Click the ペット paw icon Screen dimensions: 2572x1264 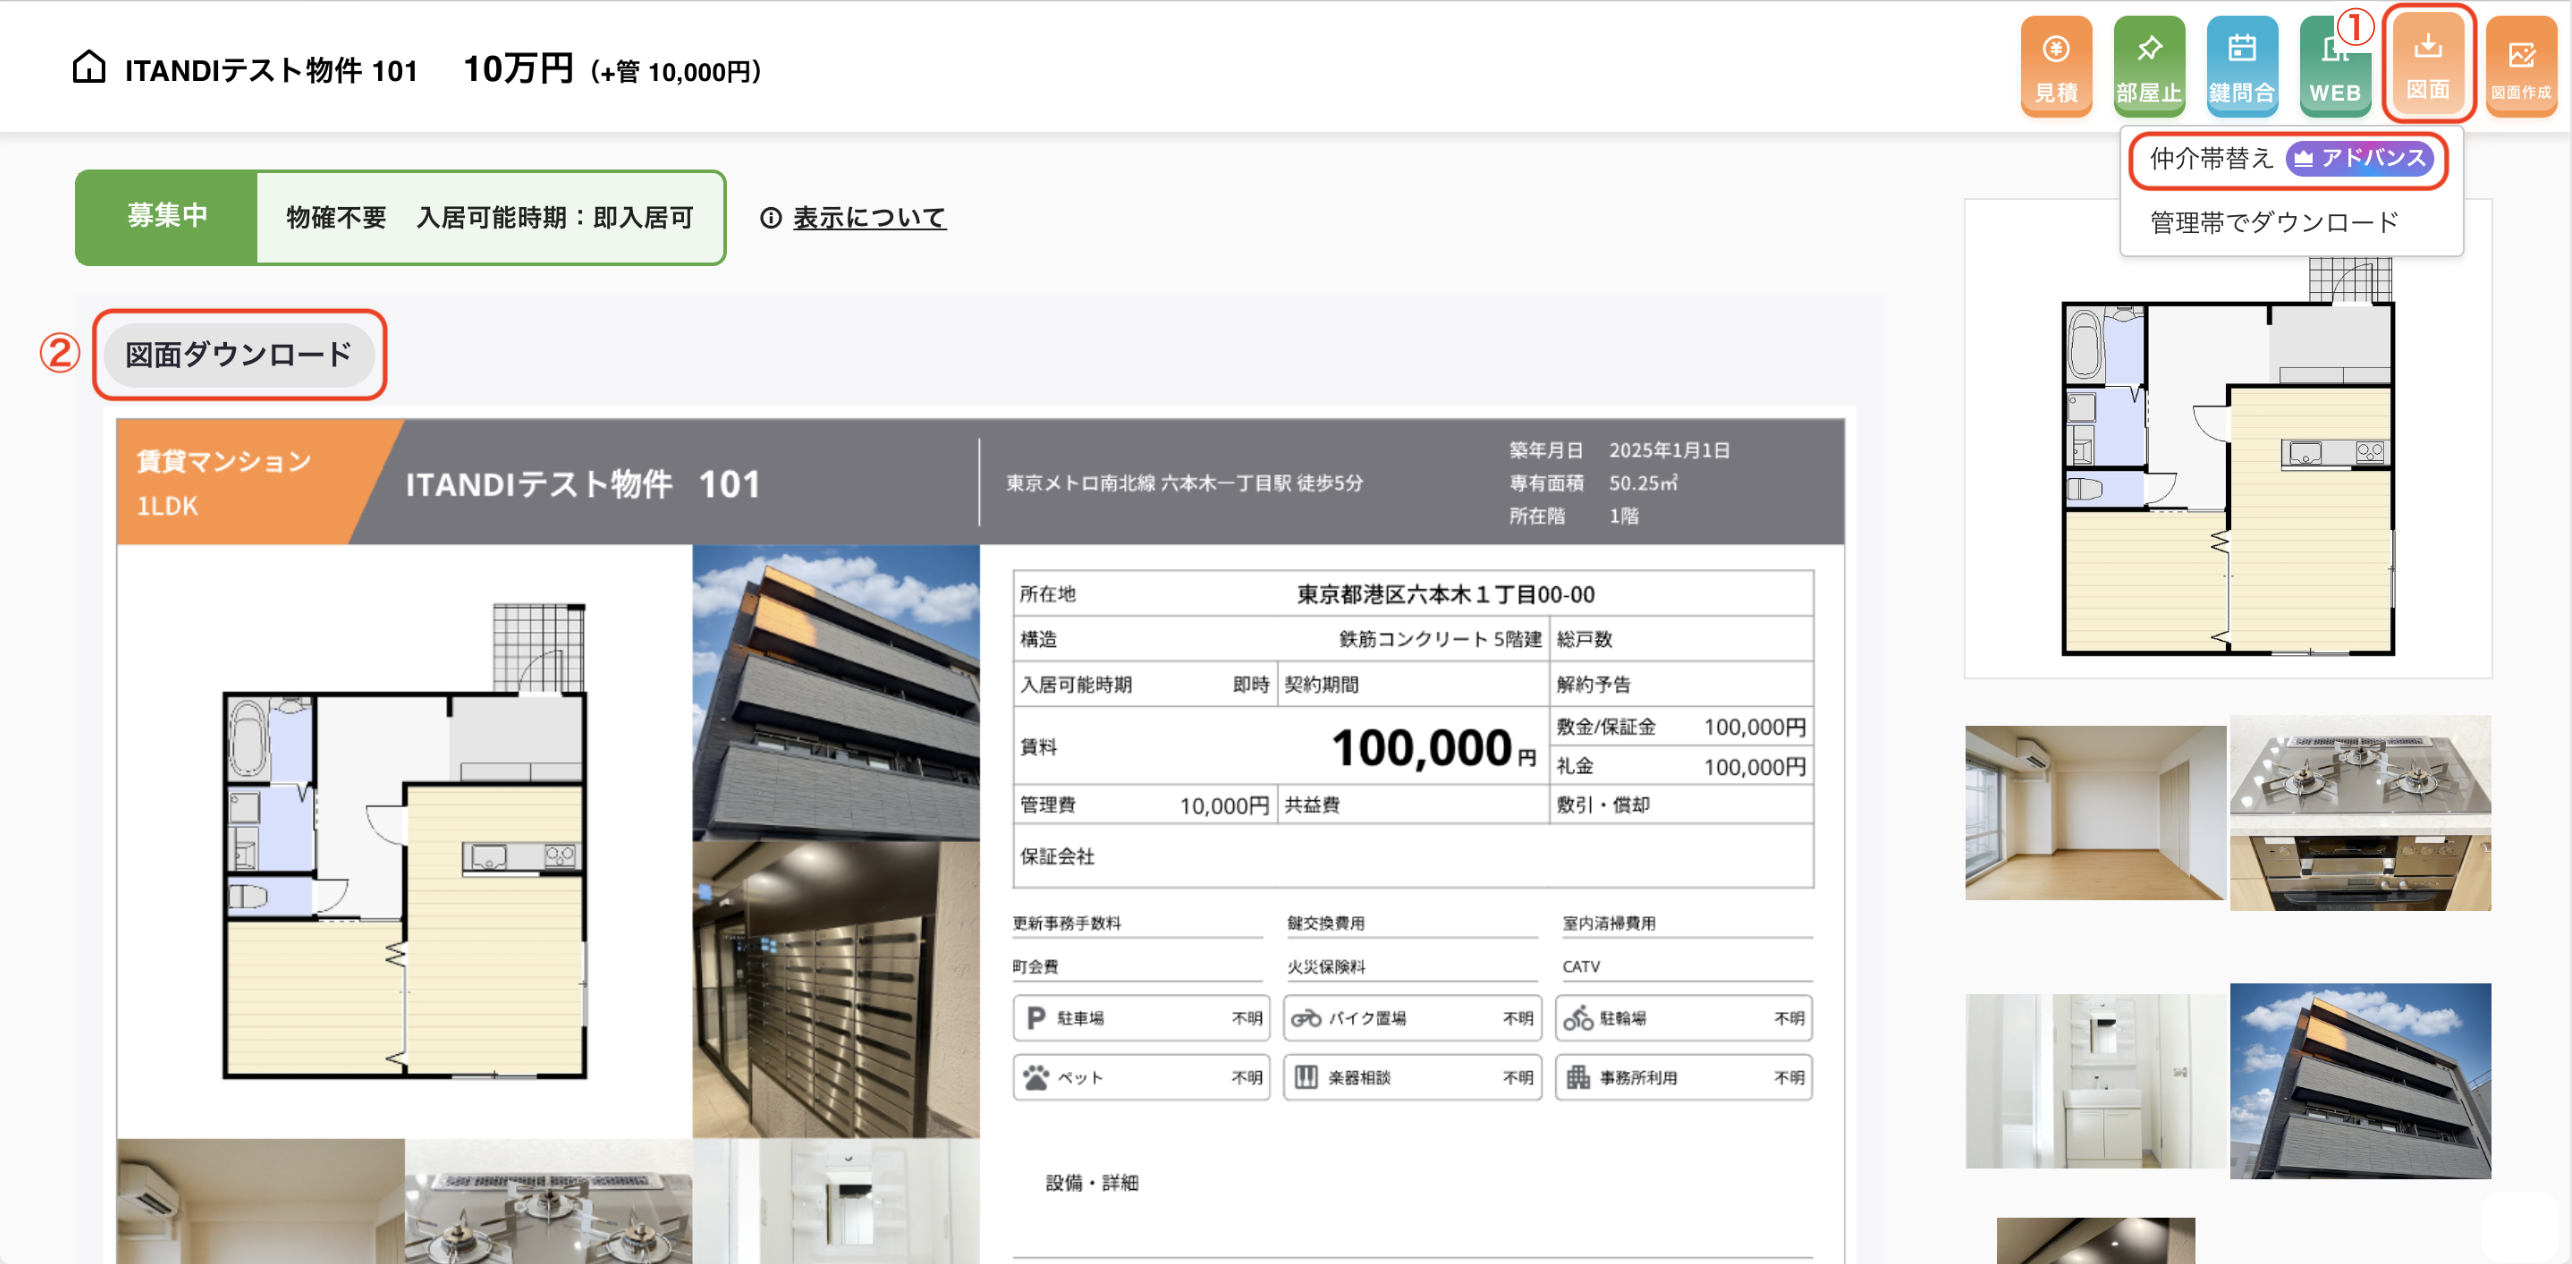(1036, 1077)
